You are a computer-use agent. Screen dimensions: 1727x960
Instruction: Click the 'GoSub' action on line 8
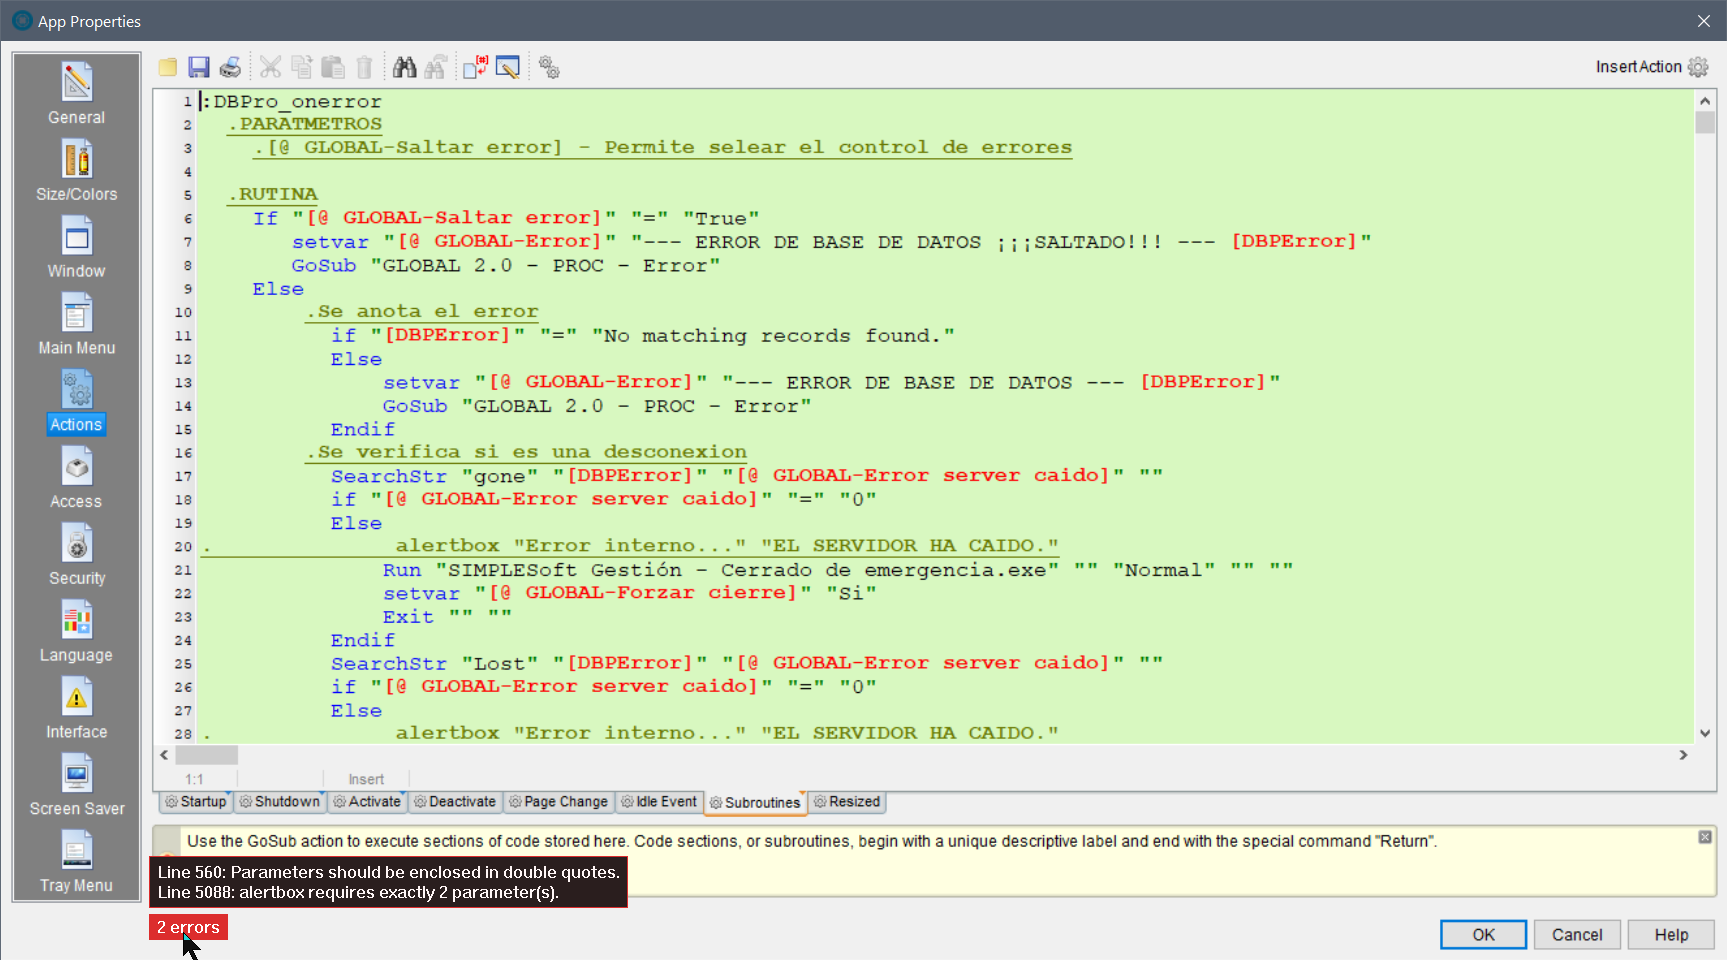324,266
